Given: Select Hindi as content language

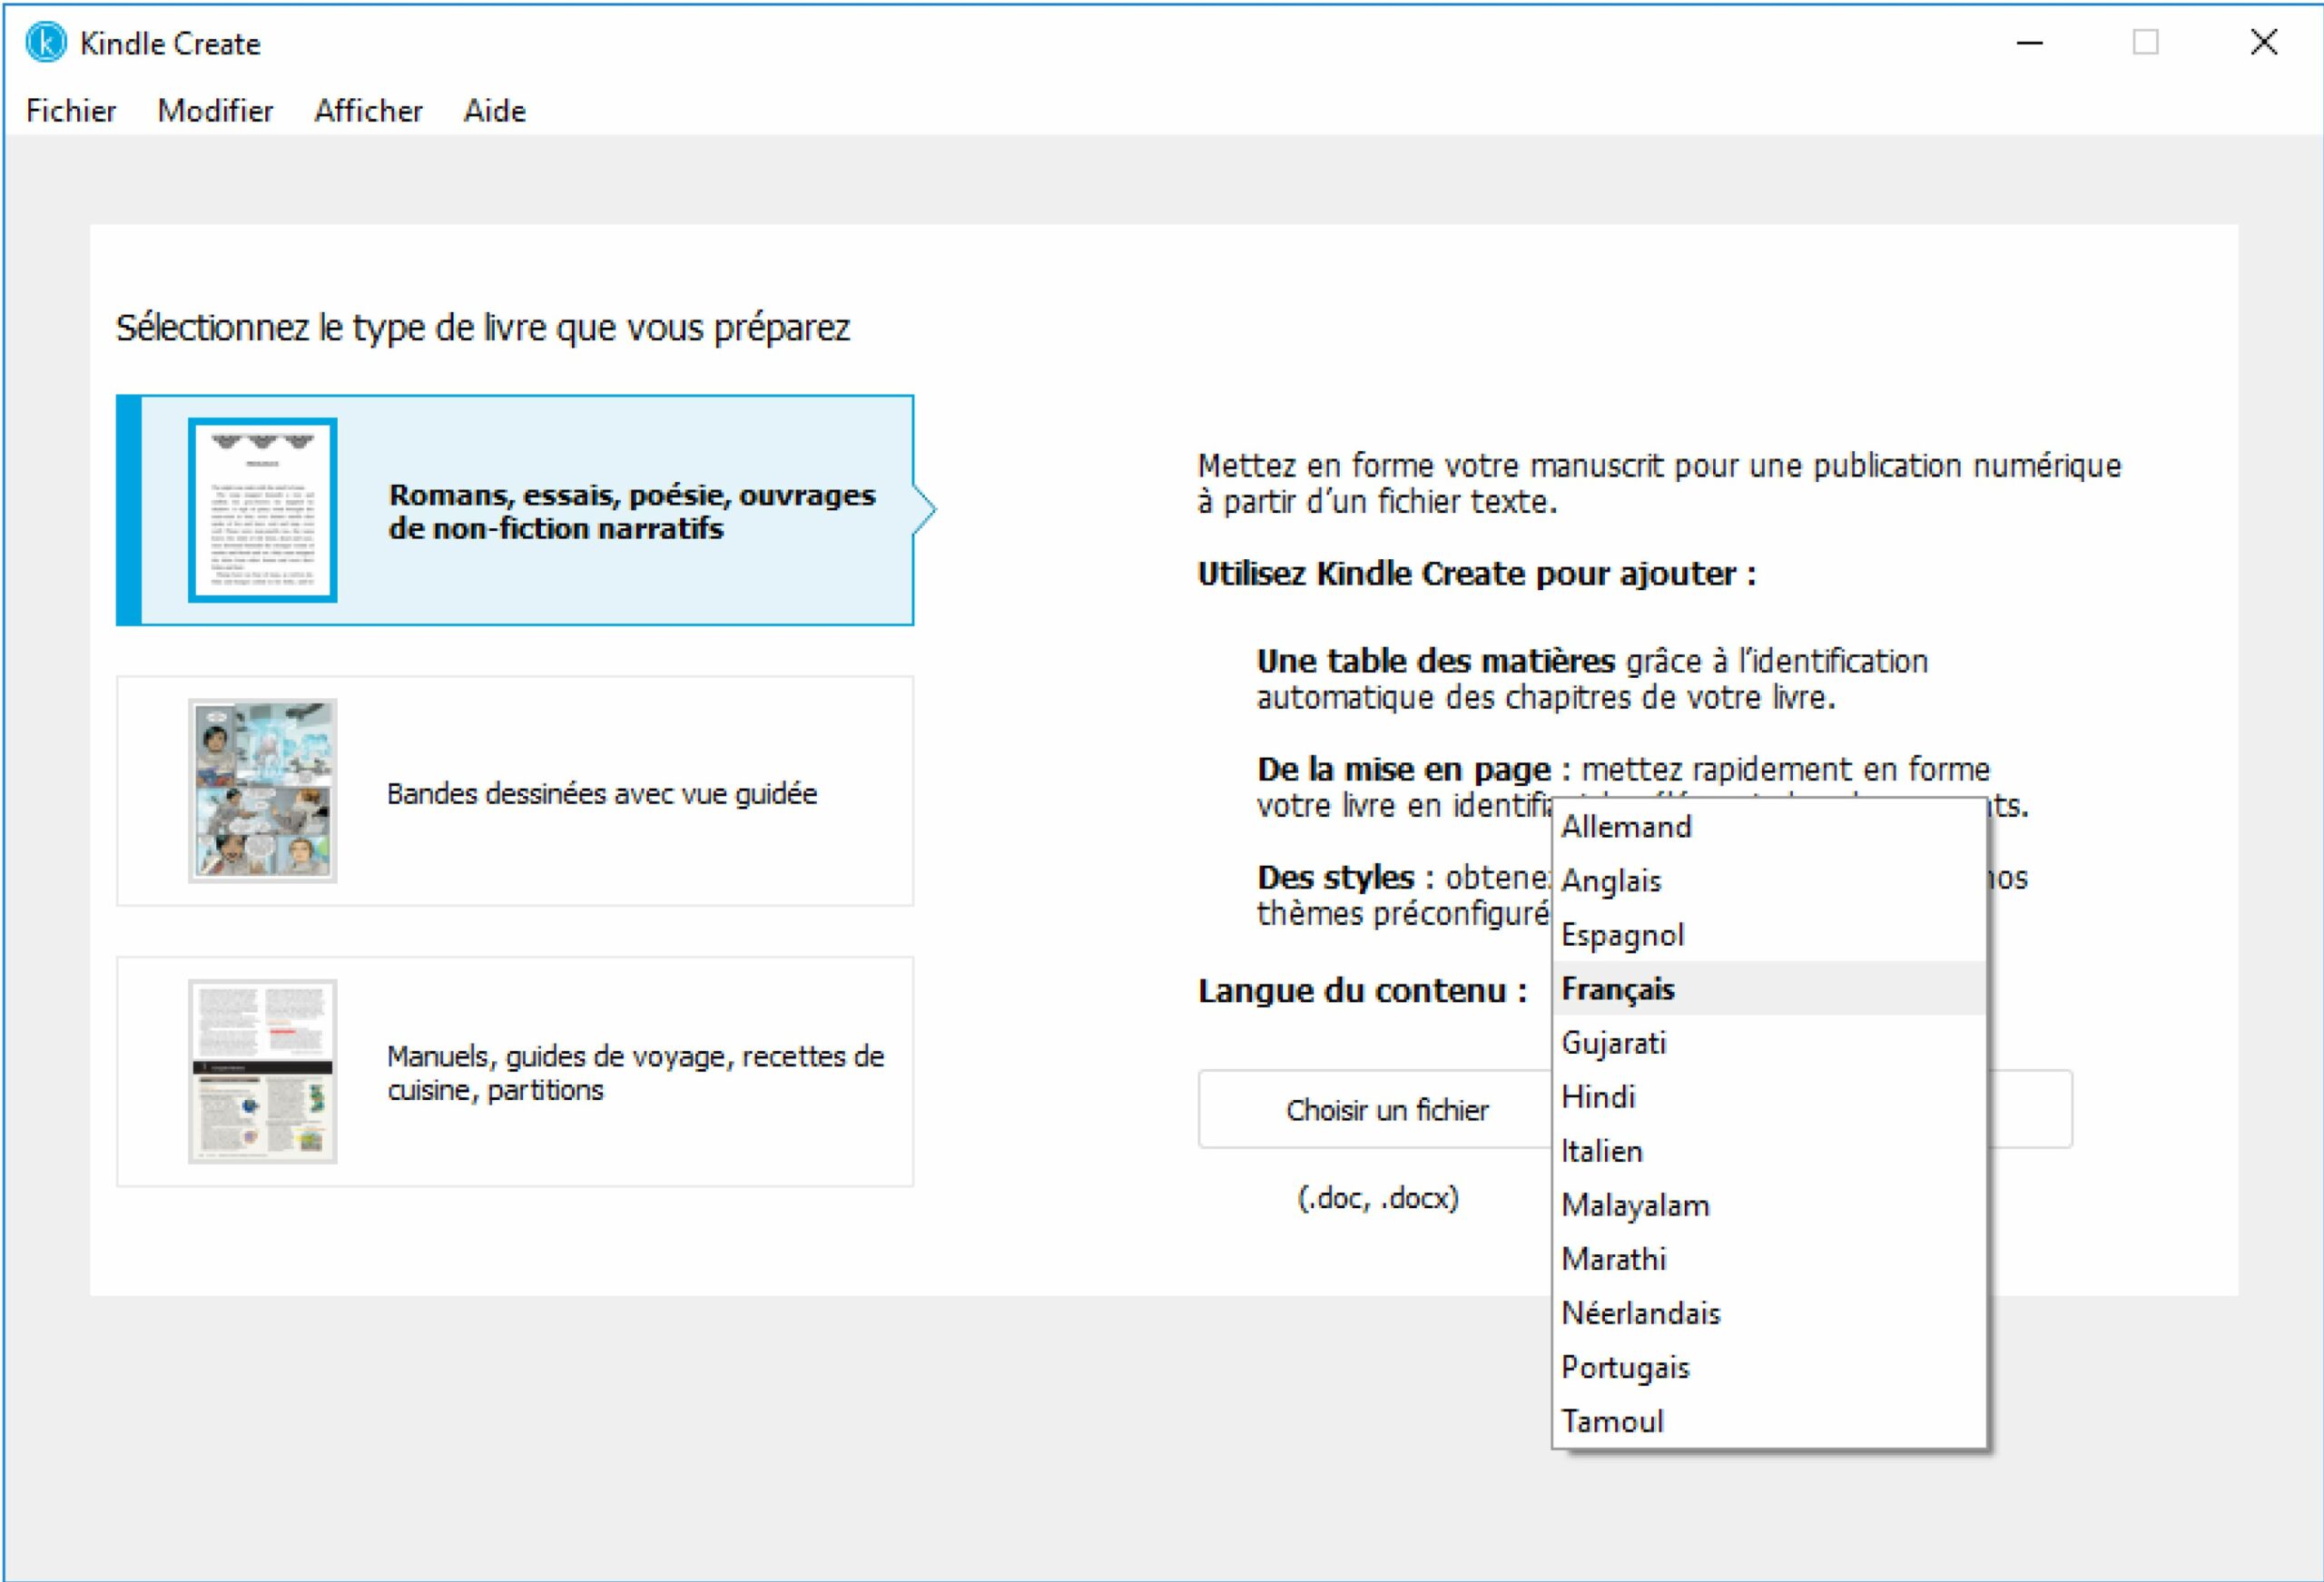Looking at the screenshot, I should [1598, 1097].
